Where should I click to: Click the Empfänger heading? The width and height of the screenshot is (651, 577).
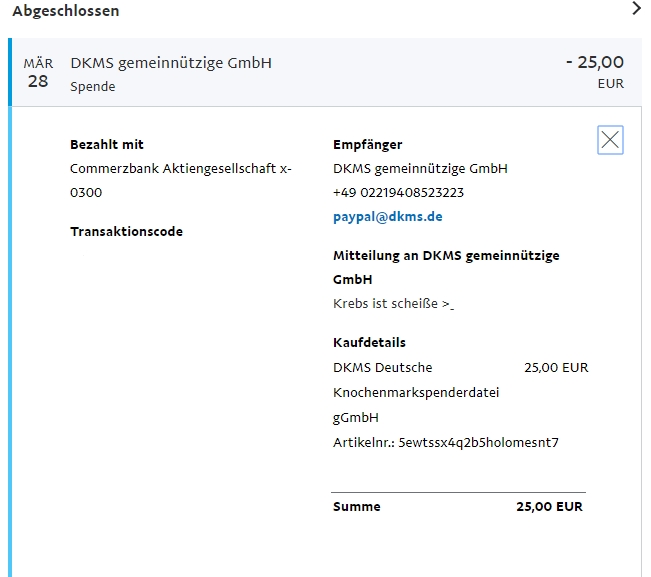[367, 144]
